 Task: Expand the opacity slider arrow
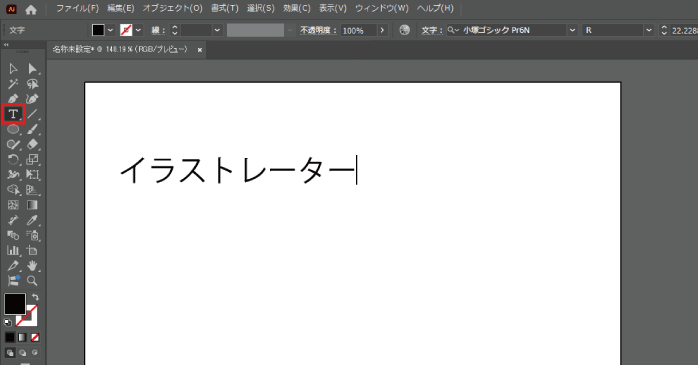coord(382,30)
